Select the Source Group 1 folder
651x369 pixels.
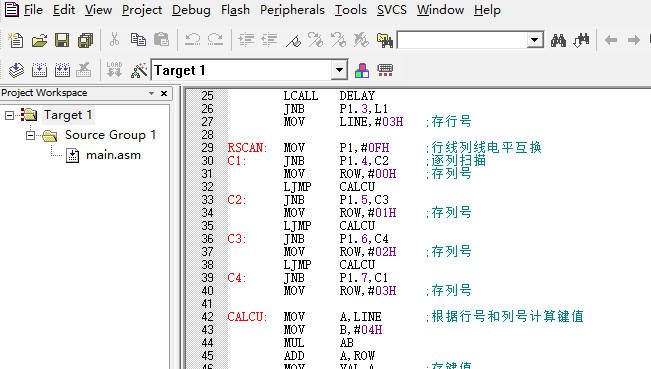110,135
